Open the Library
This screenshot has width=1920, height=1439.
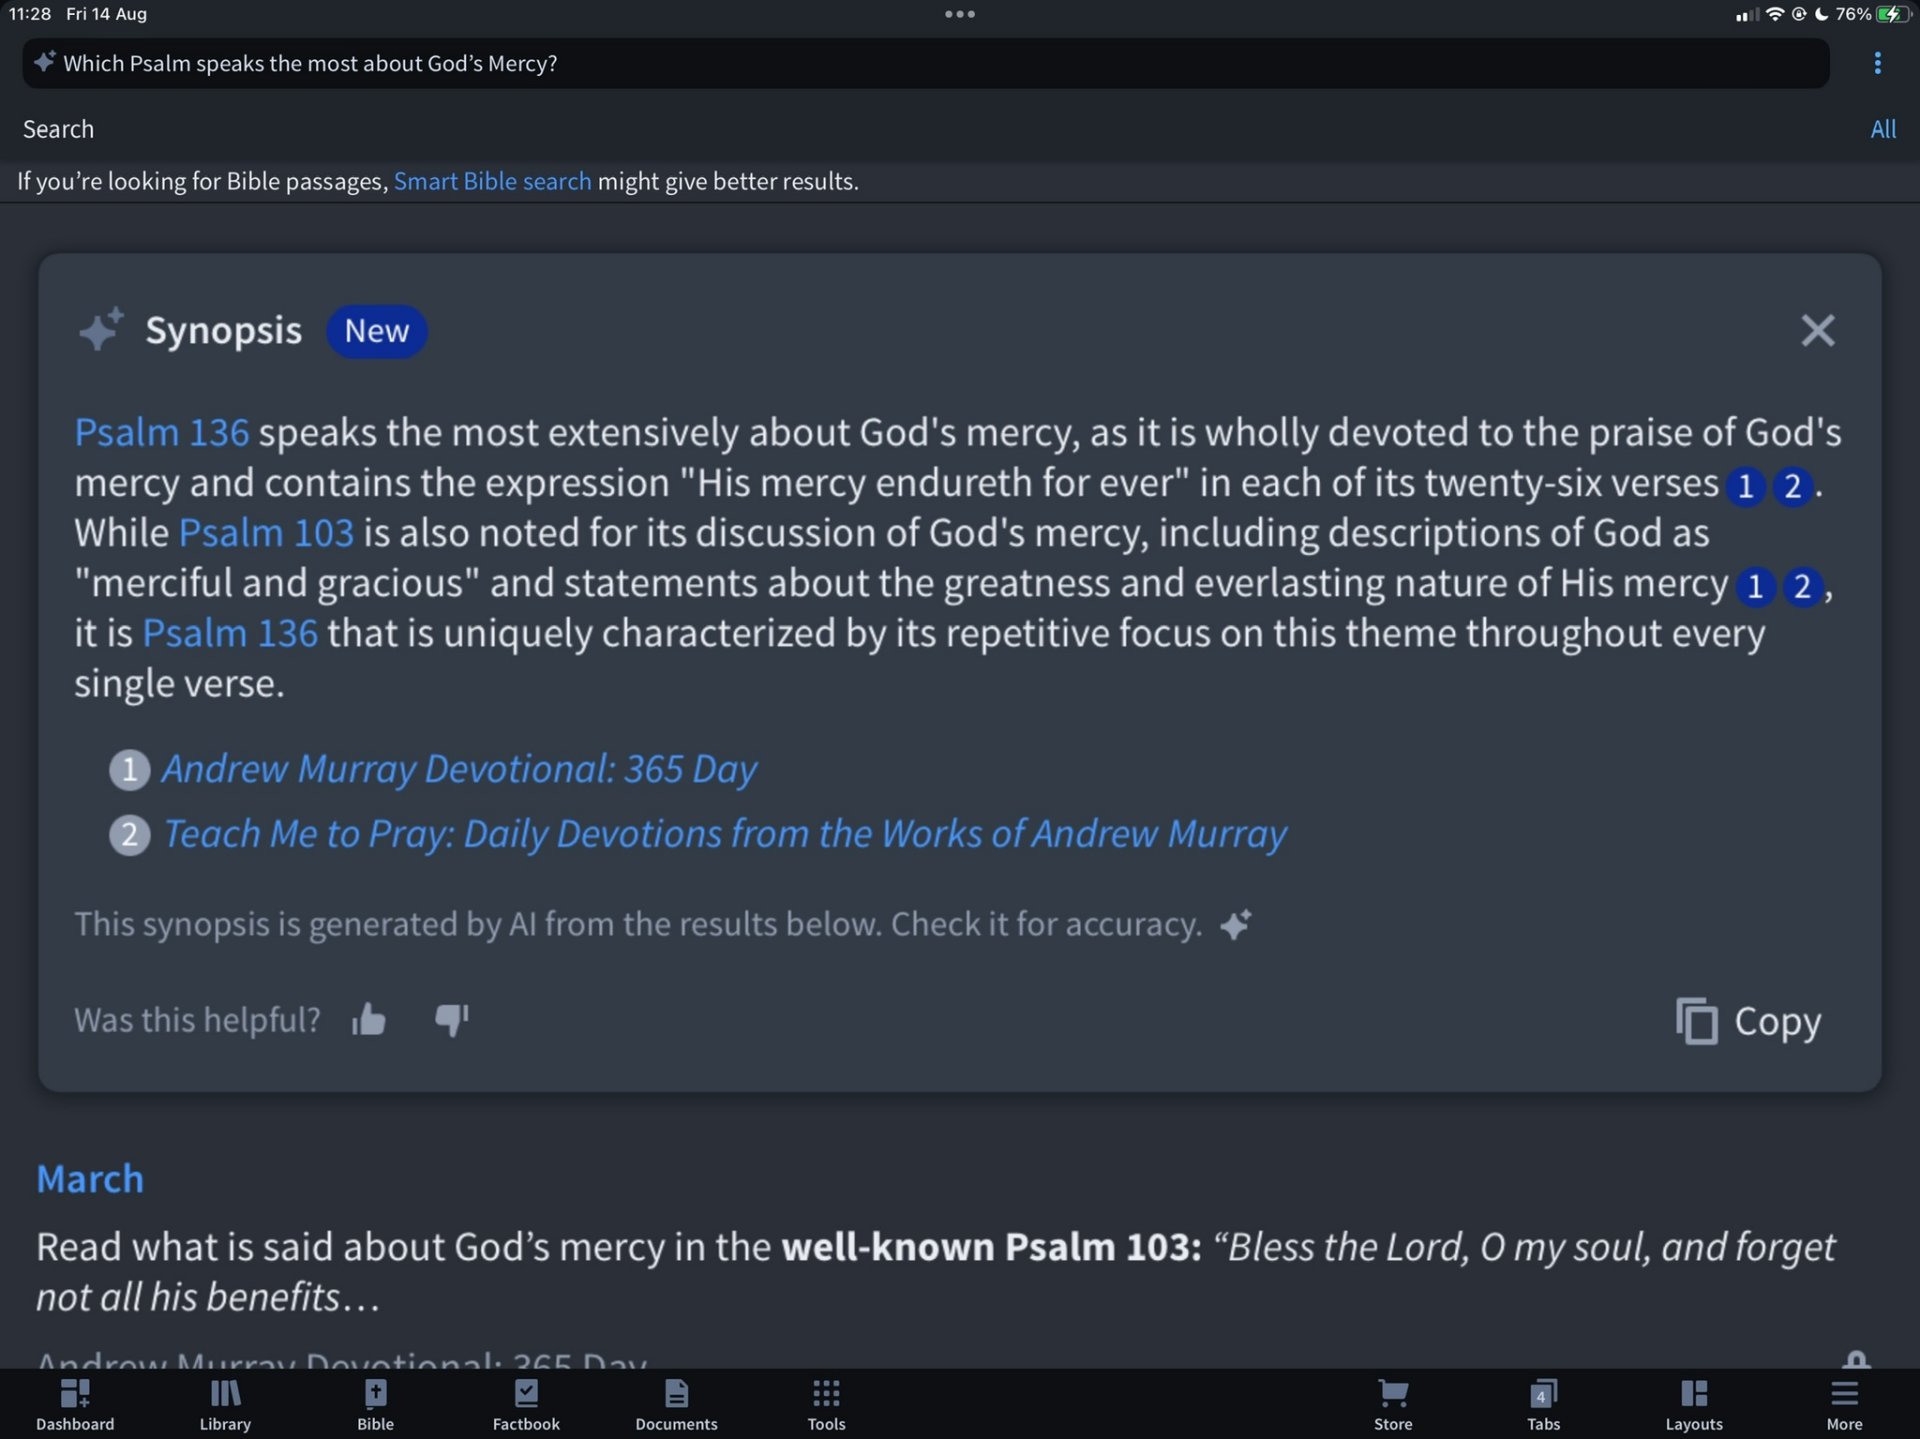click(x=225, y=1404)
